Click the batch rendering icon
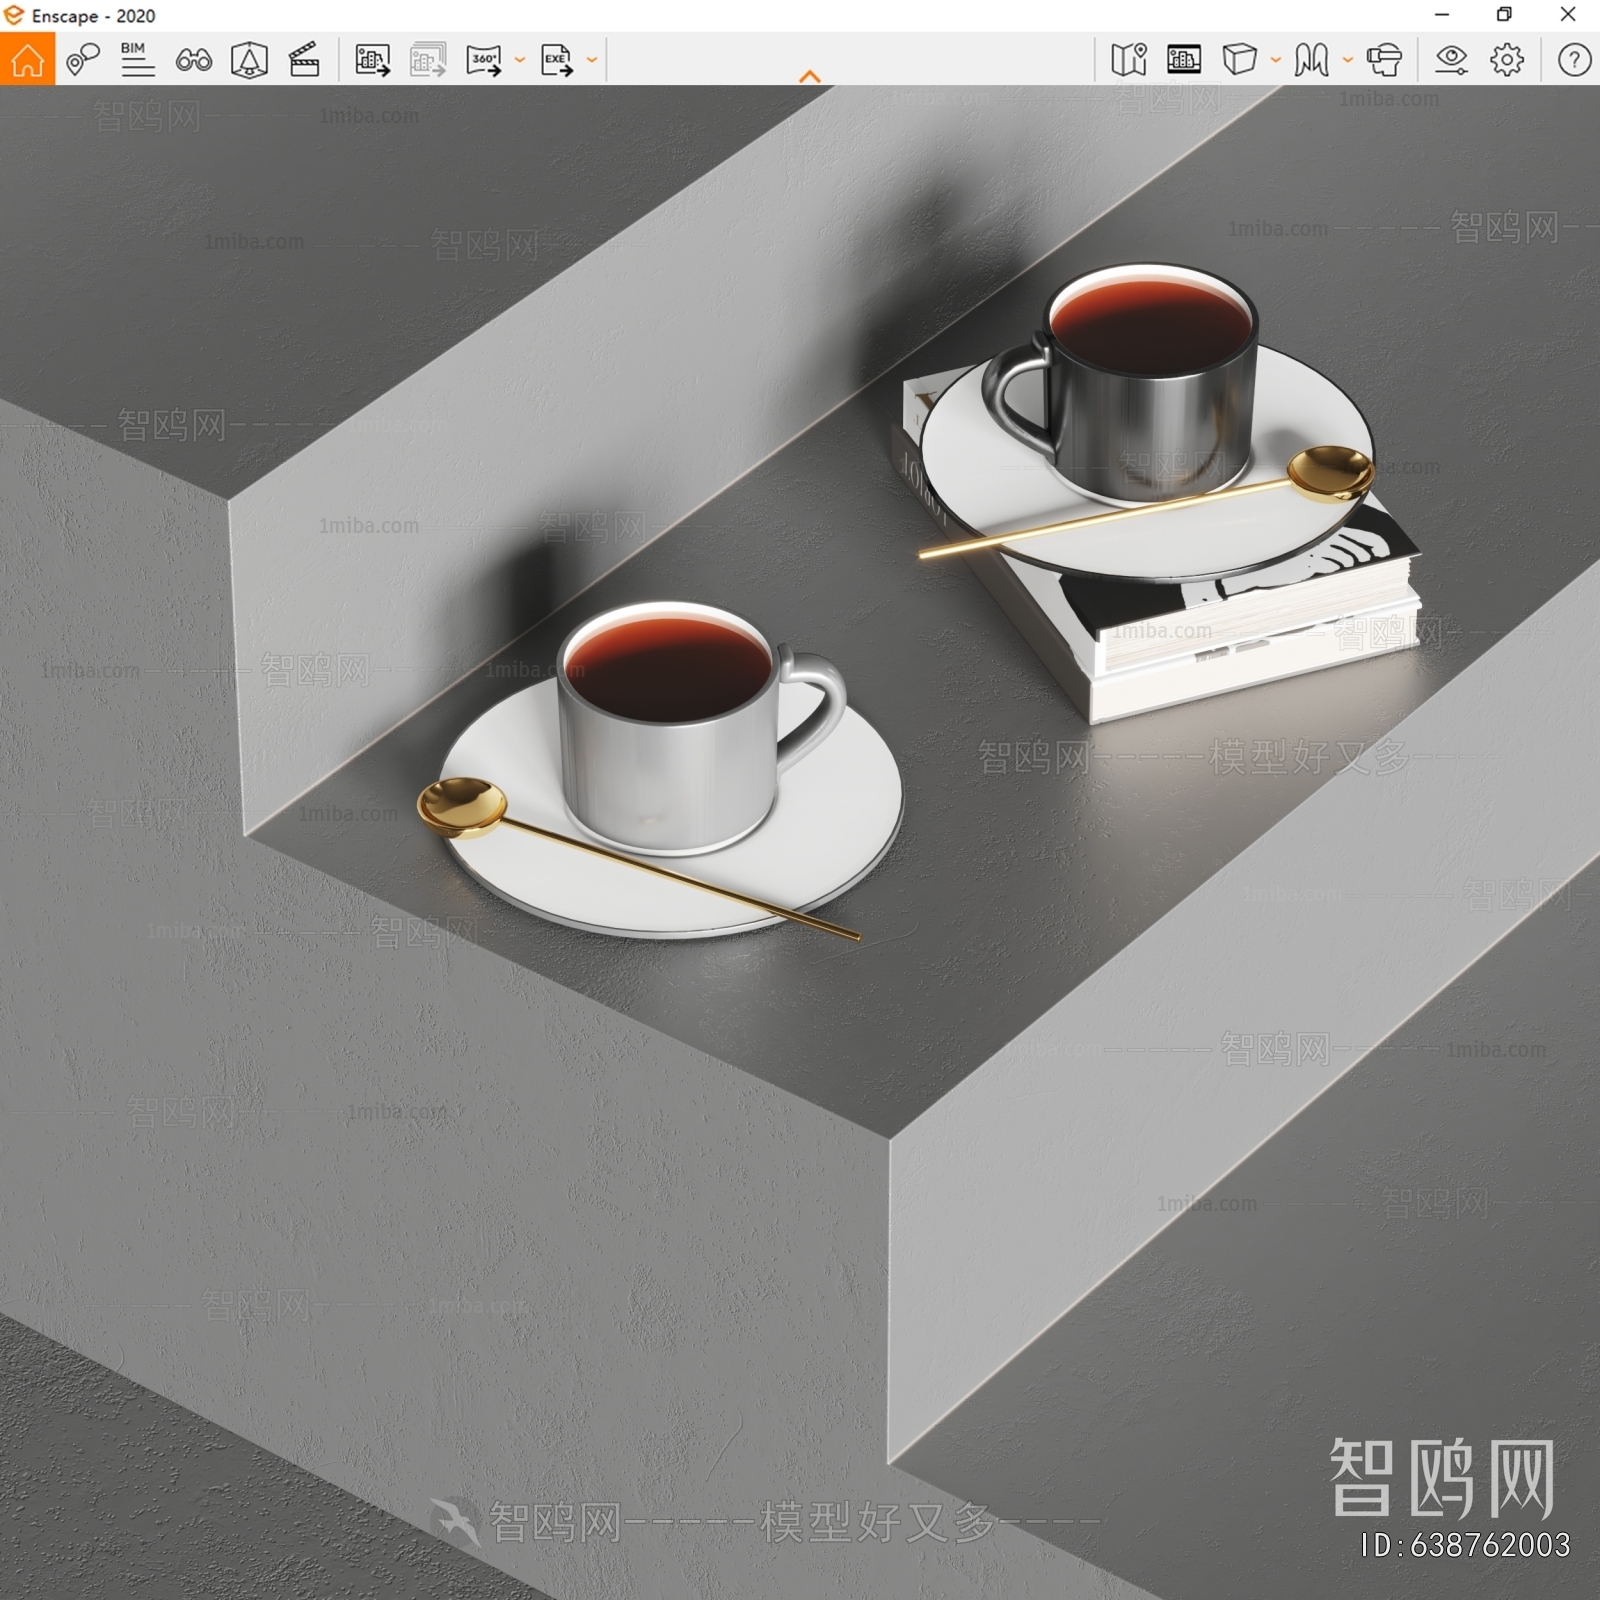The height and width of the screenshot is (1600, 1600). click(428, 60)
